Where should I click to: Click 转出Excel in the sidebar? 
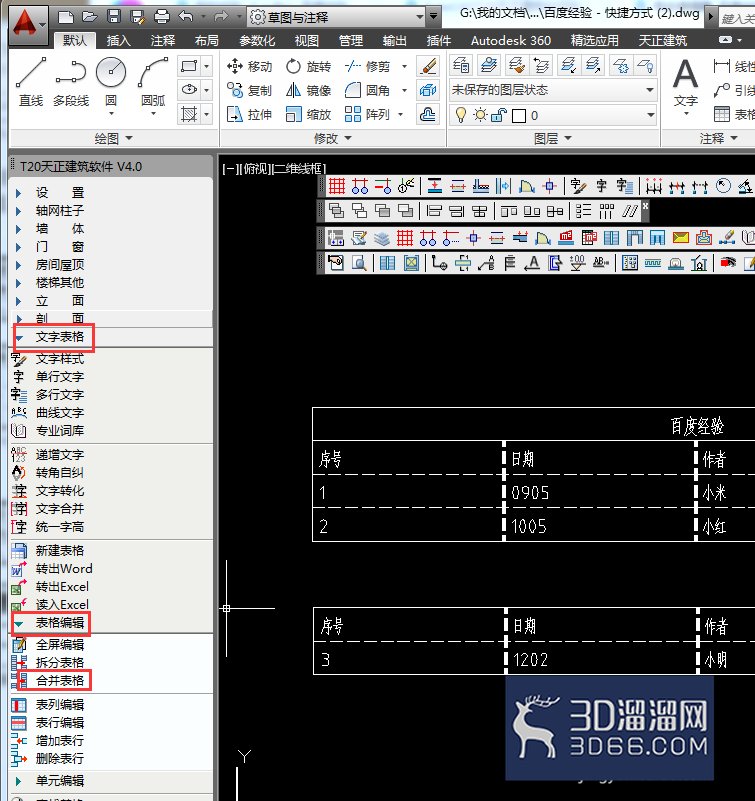(x=62, y=586)
